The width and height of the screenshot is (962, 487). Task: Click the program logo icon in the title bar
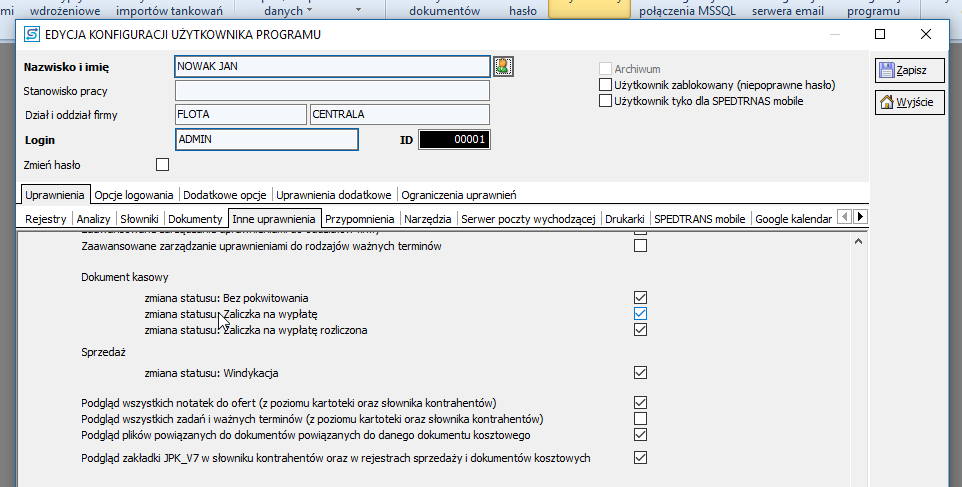(32, 35)
